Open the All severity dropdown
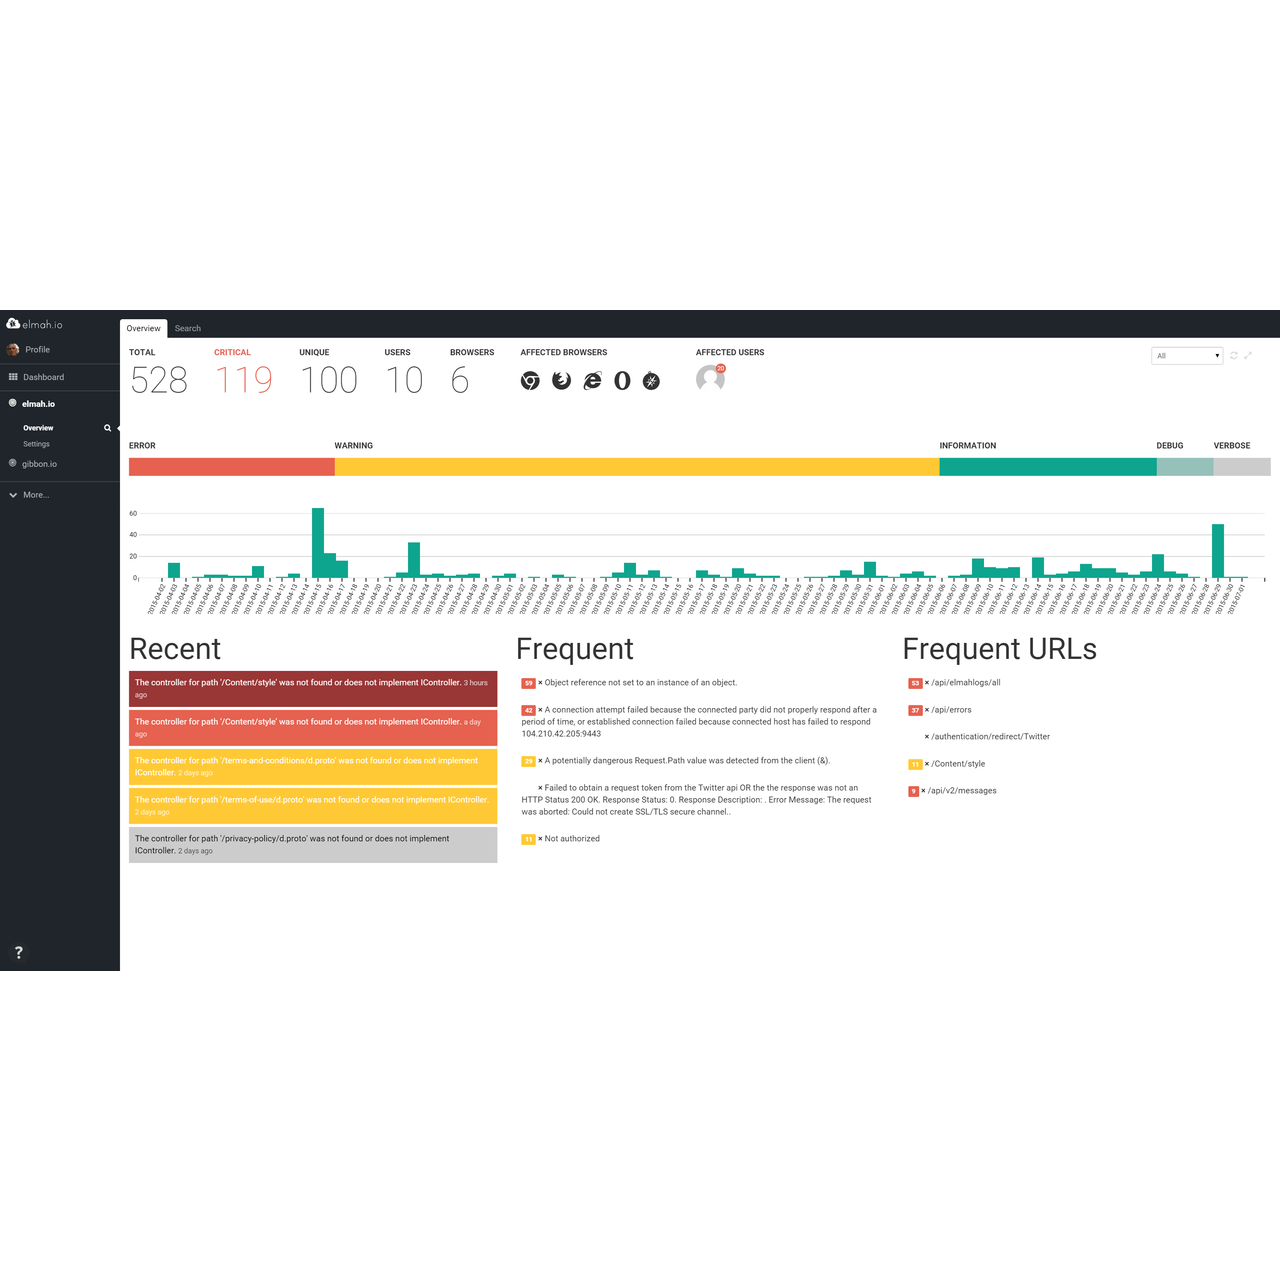 pos(1186,355)
